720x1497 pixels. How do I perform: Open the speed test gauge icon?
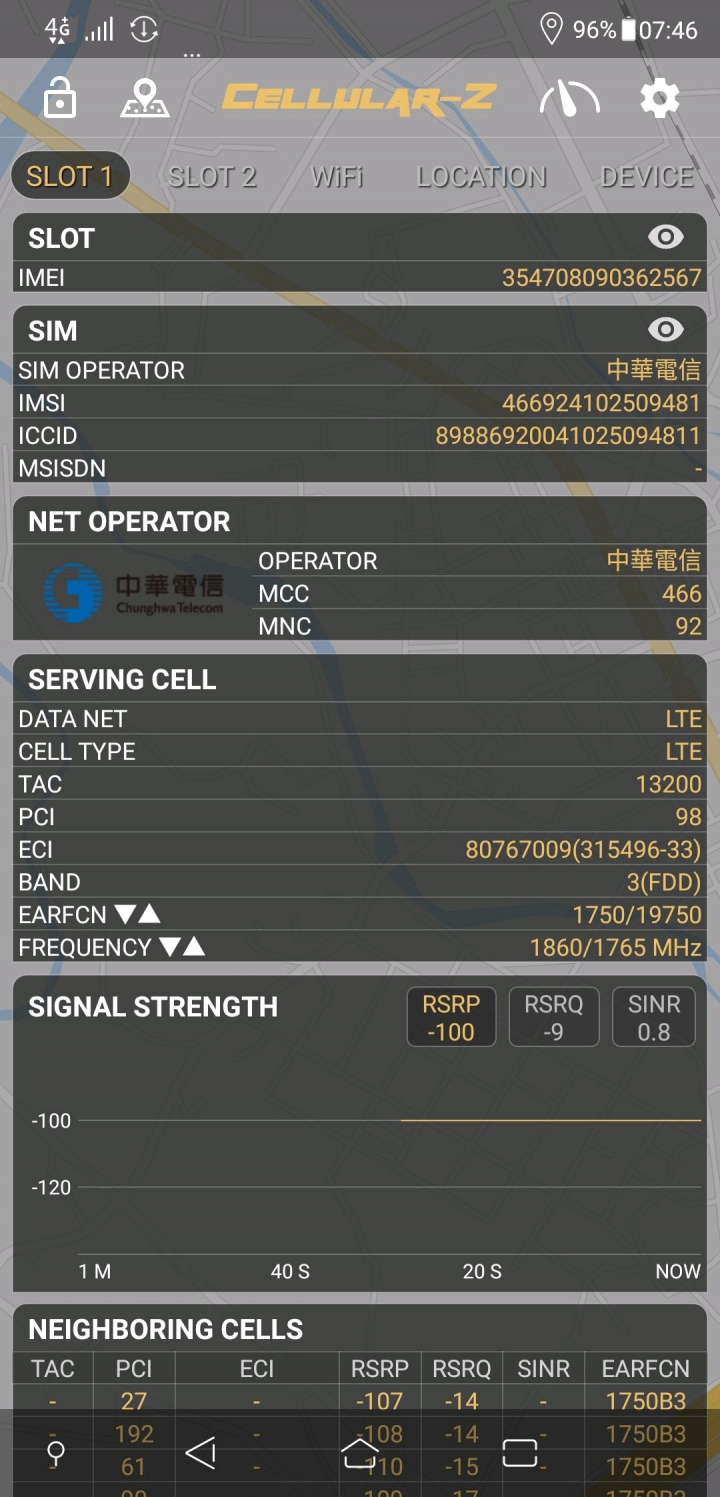click(x=569, y=99)
